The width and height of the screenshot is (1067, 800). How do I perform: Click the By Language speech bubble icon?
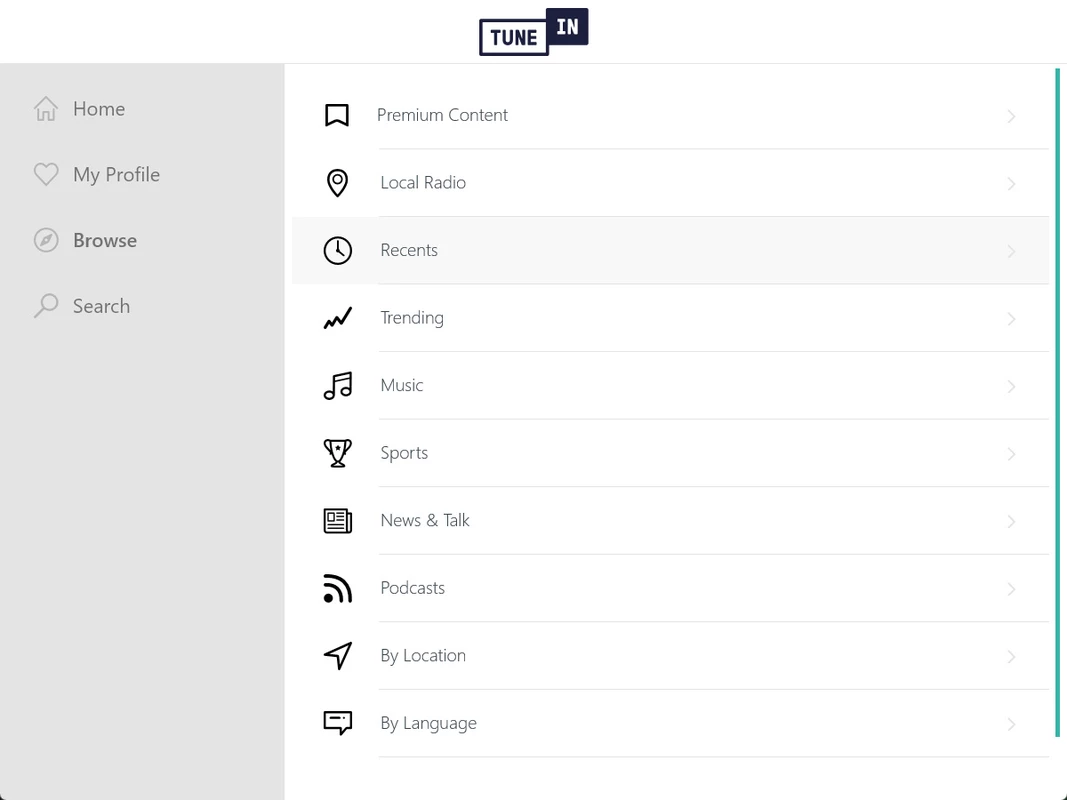[x=338, y=723]
